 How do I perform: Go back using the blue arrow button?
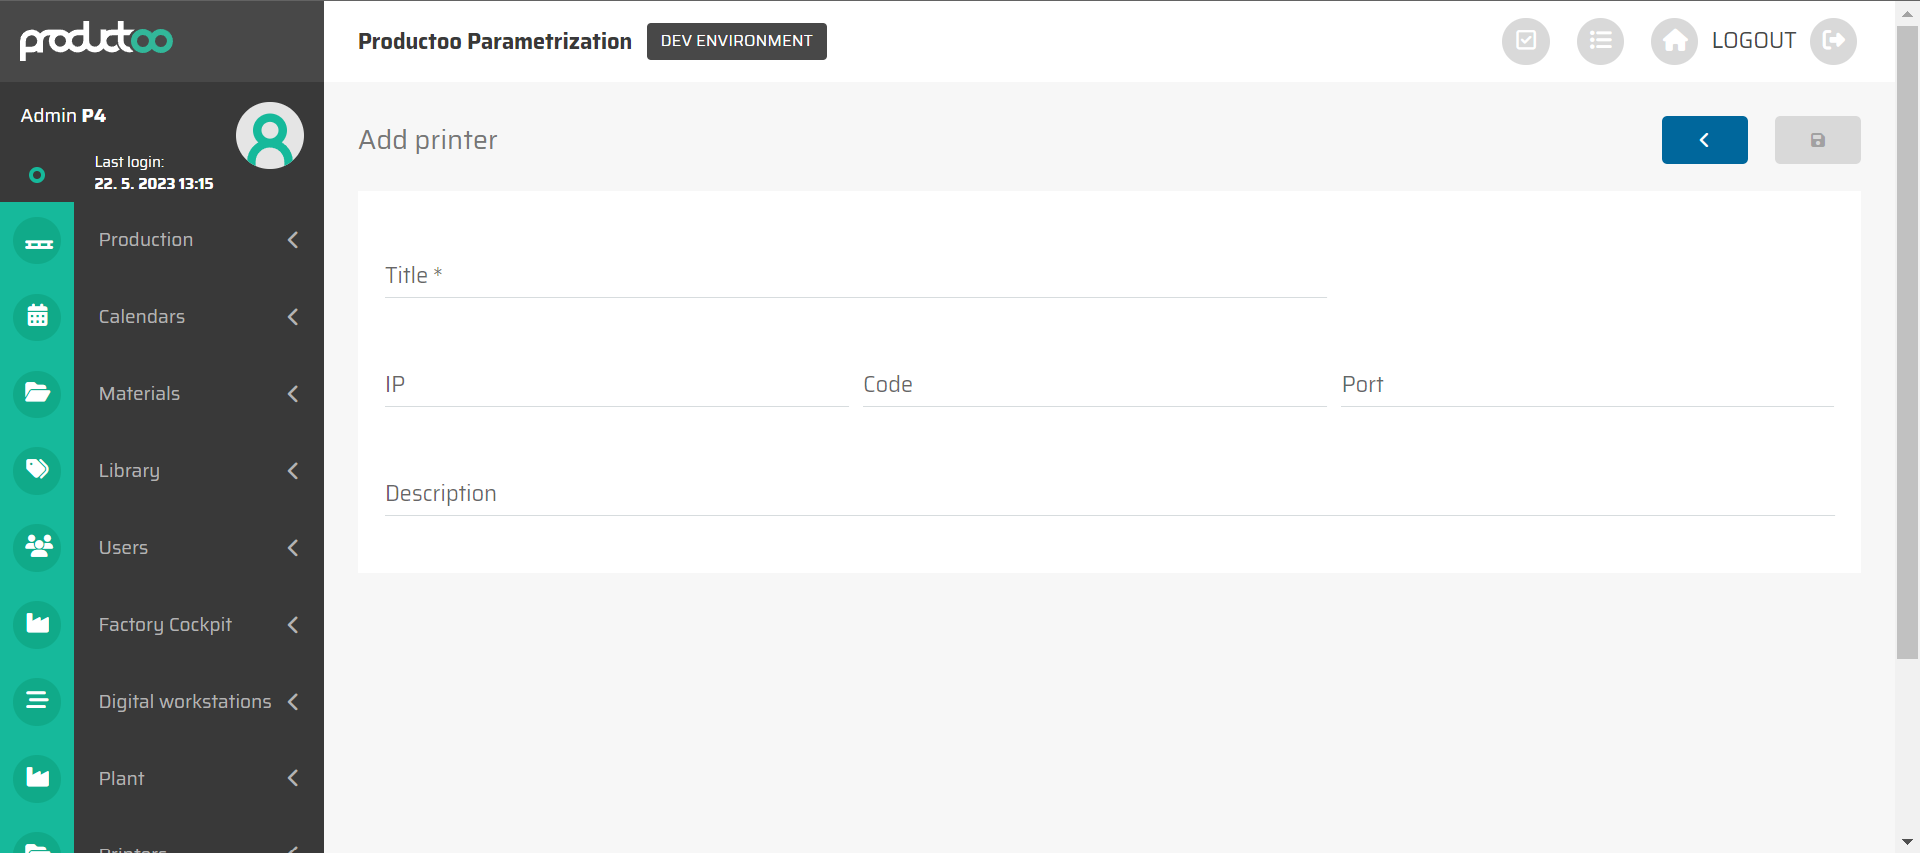tap(1704, 140)
